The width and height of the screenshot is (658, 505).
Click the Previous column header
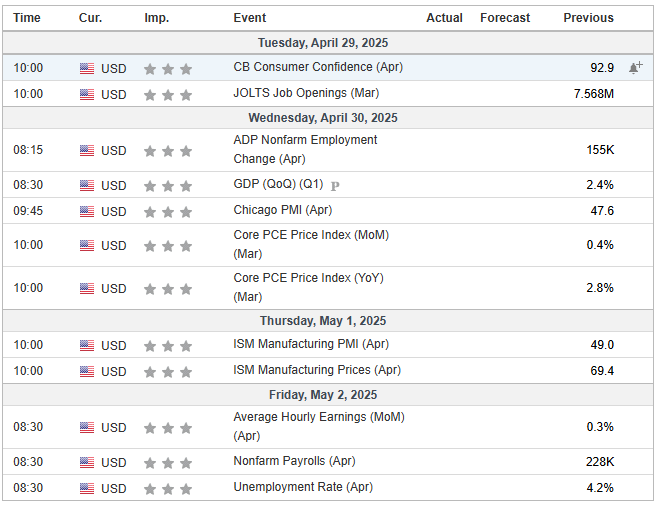tap(588, 18)
